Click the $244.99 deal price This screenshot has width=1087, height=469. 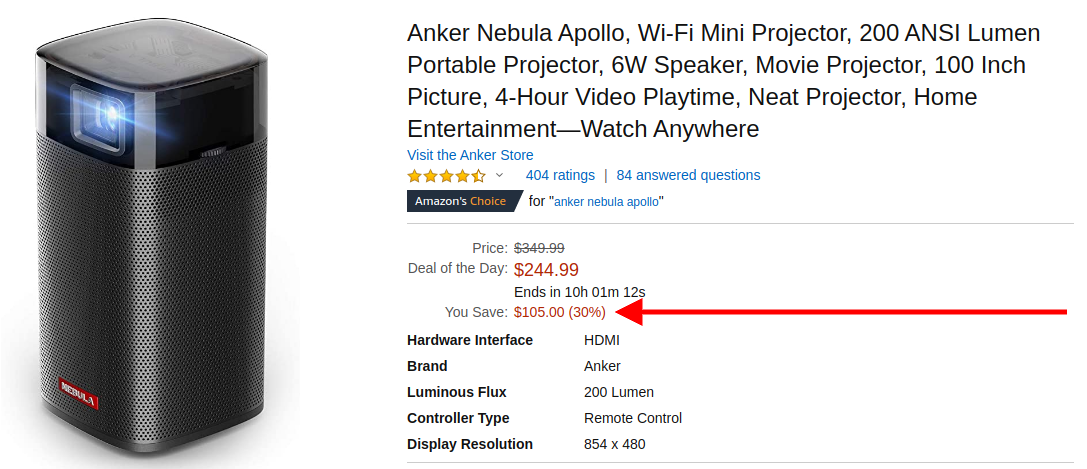click(x=546, y=269)
